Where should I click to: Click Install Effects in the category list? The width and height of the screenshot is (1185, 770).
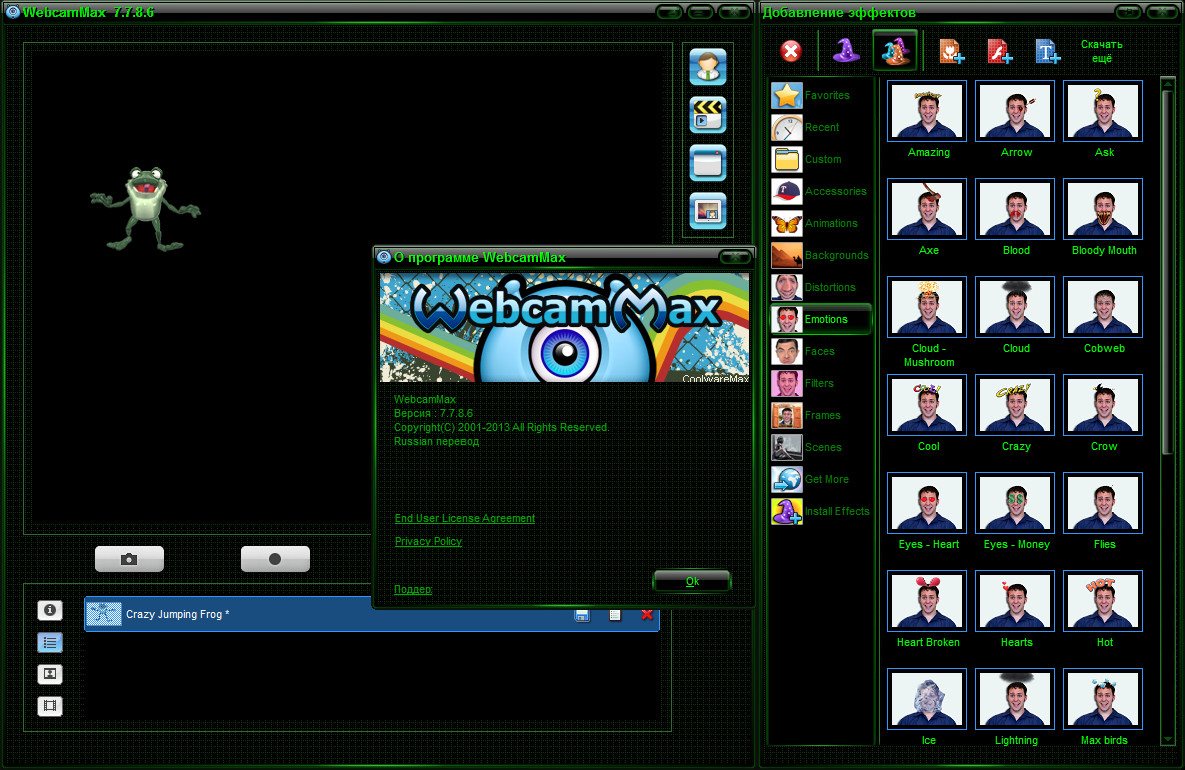pos(821,511)
